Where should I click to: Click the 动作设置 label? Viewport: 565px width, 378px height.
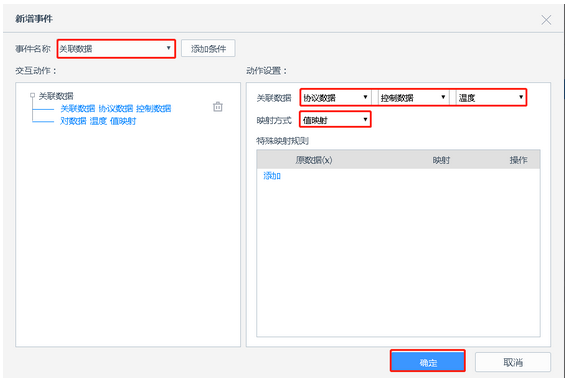point(266,70)
